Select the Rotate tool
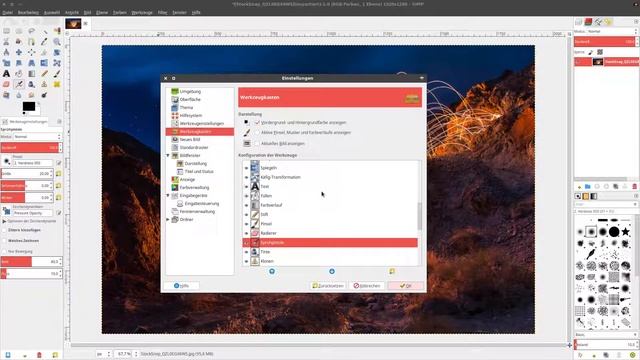This screenshot has height=360, width=640. tap(57, 52)
